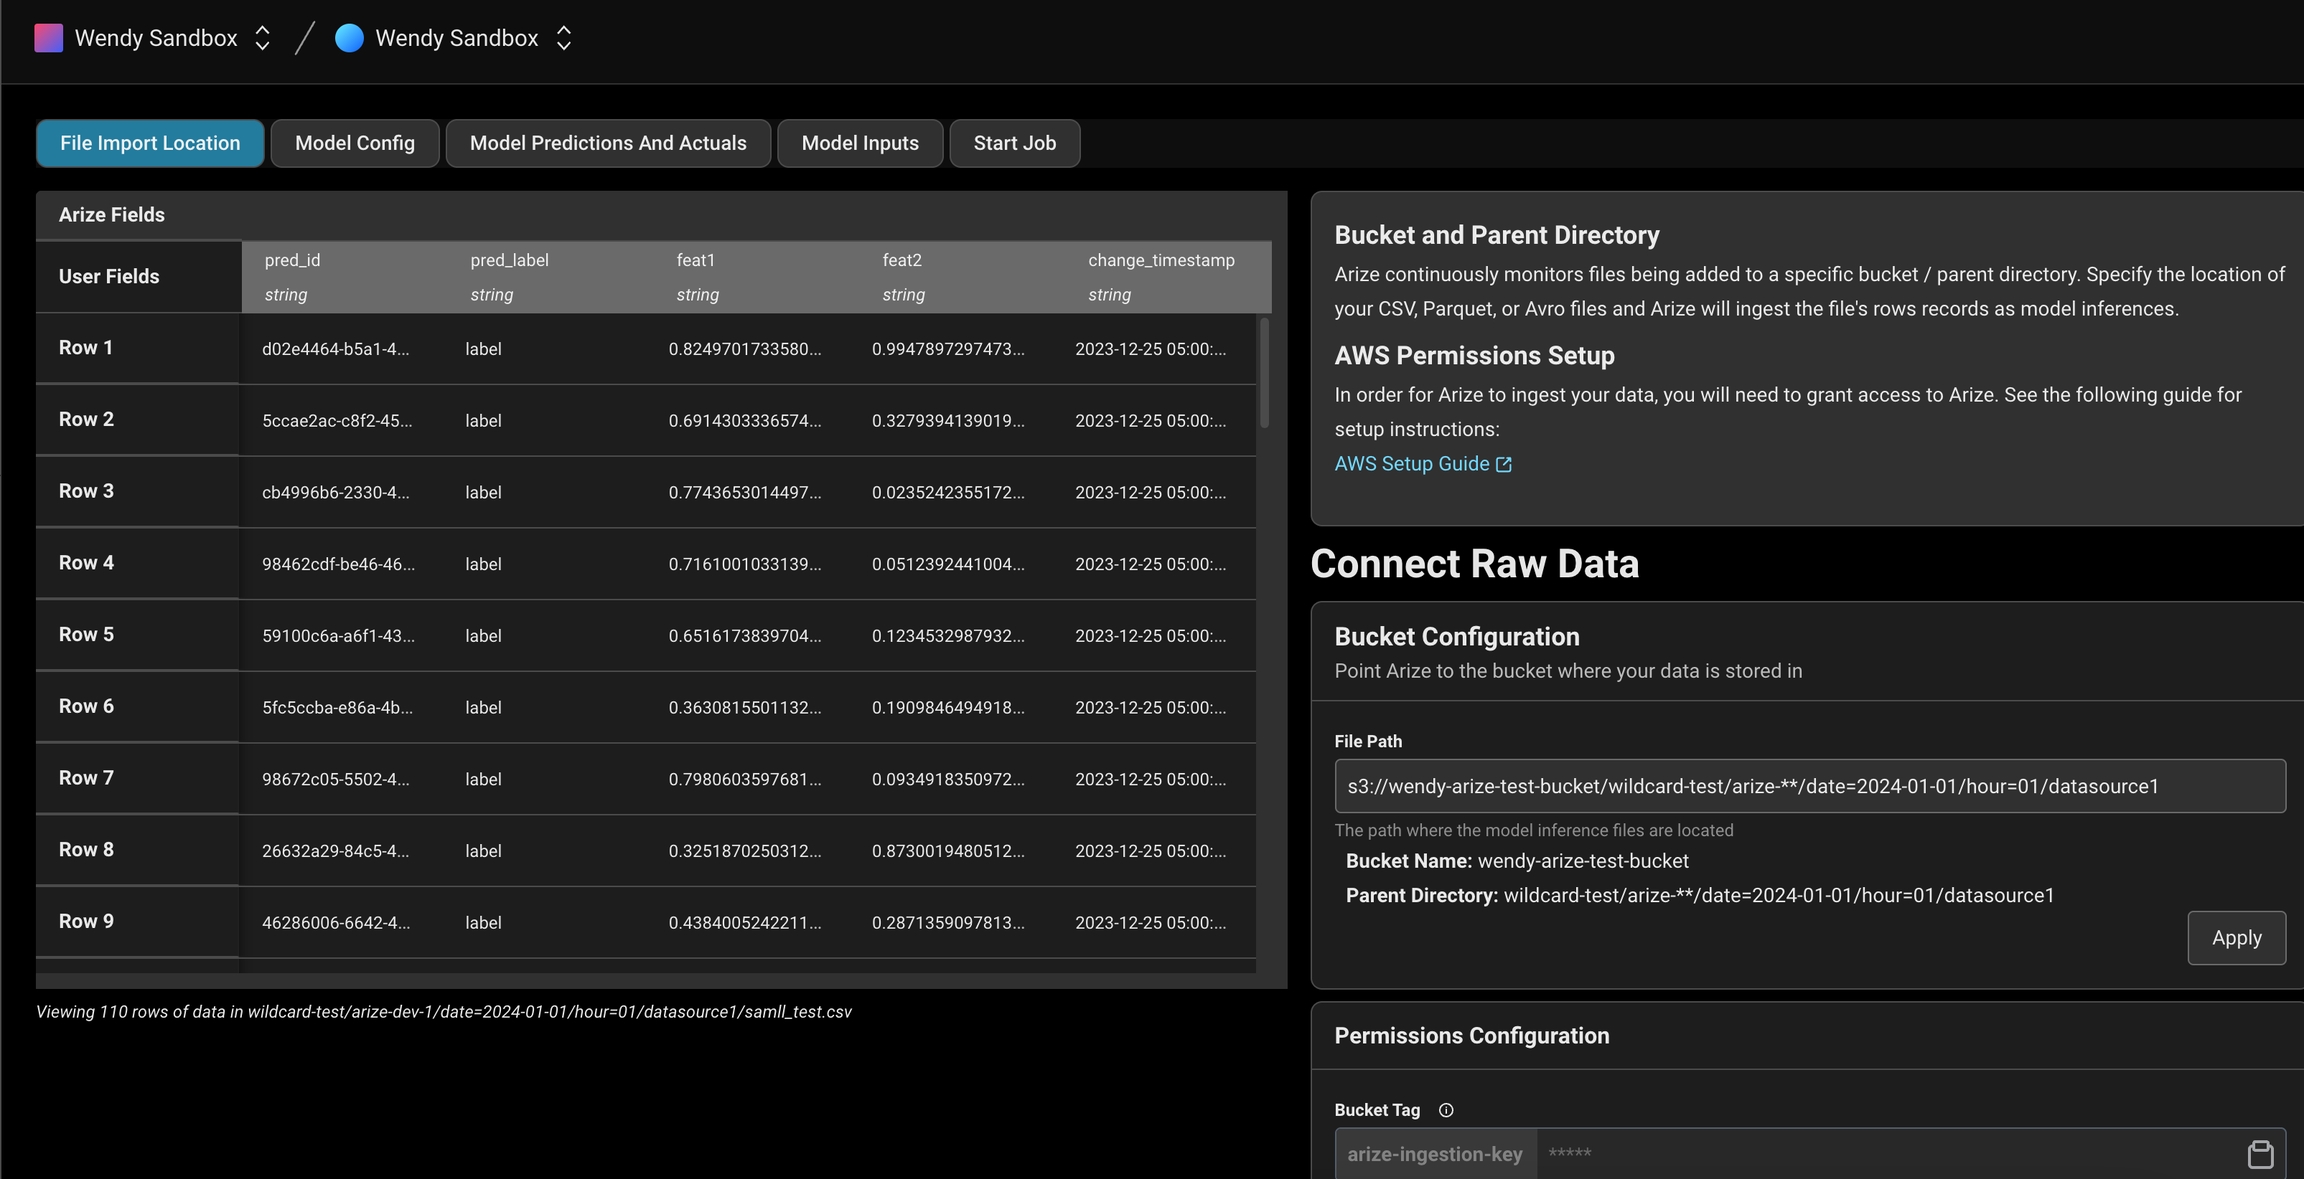
Task: Click the external link icon beside AWS Setup Guide
Action: pos(1503,464)
